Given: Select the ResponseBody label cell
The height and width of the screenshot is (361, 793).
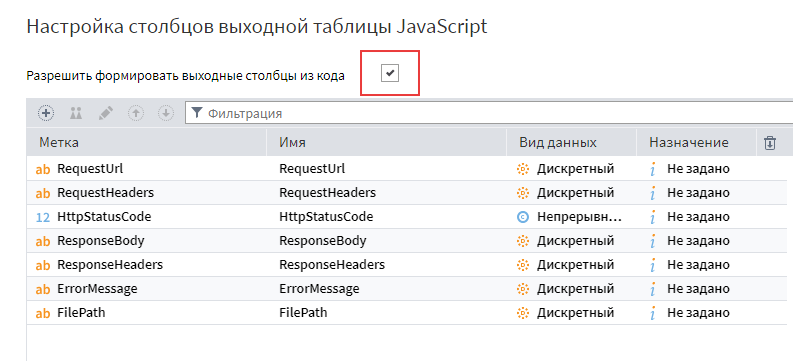Looking at the screenshot, I should tap(147, 241).
